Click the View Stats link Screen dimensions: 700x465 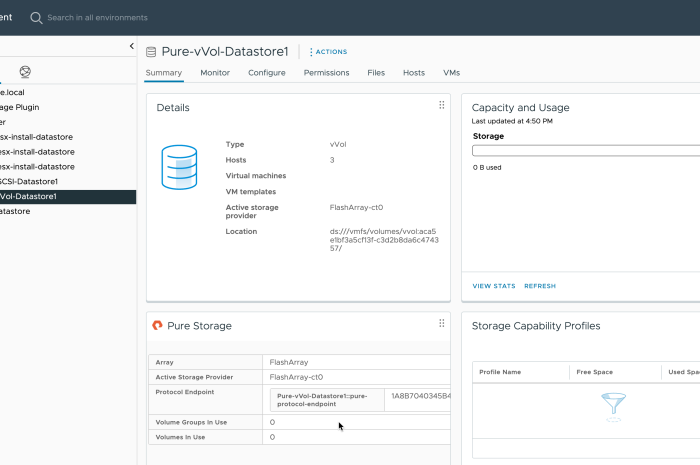[x=494, y=286]
